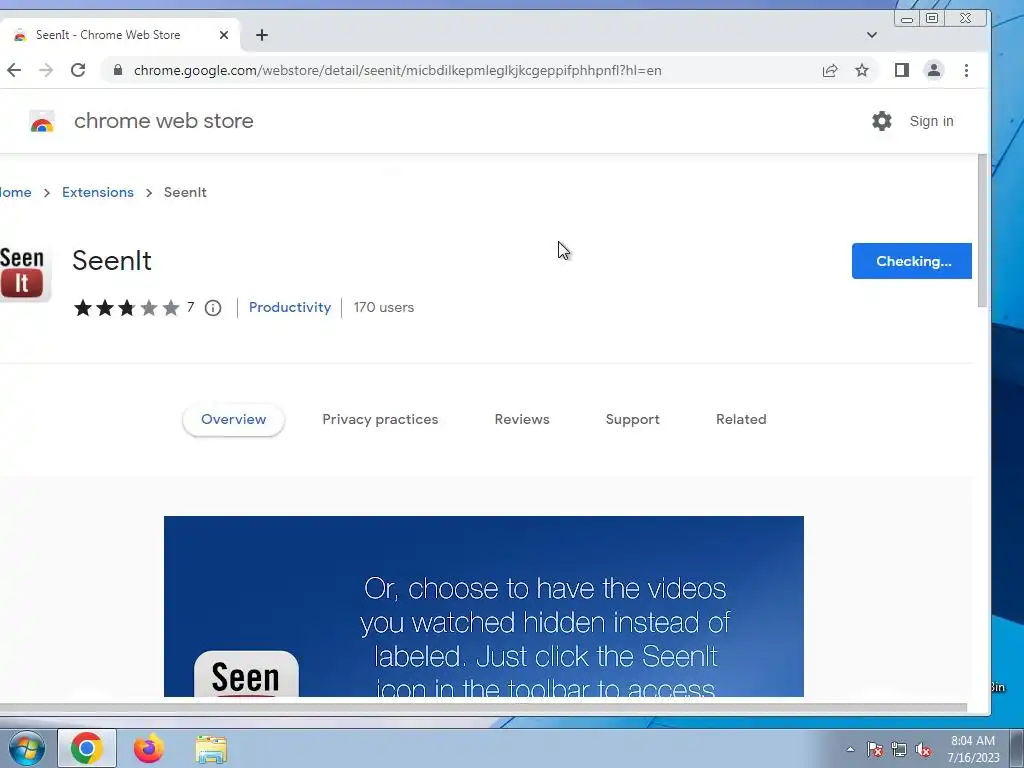Image resolution: width=1024 pixels, height=768 pixels.
Task: Open the Reviews tab
Action: click(x=522, y=419)
